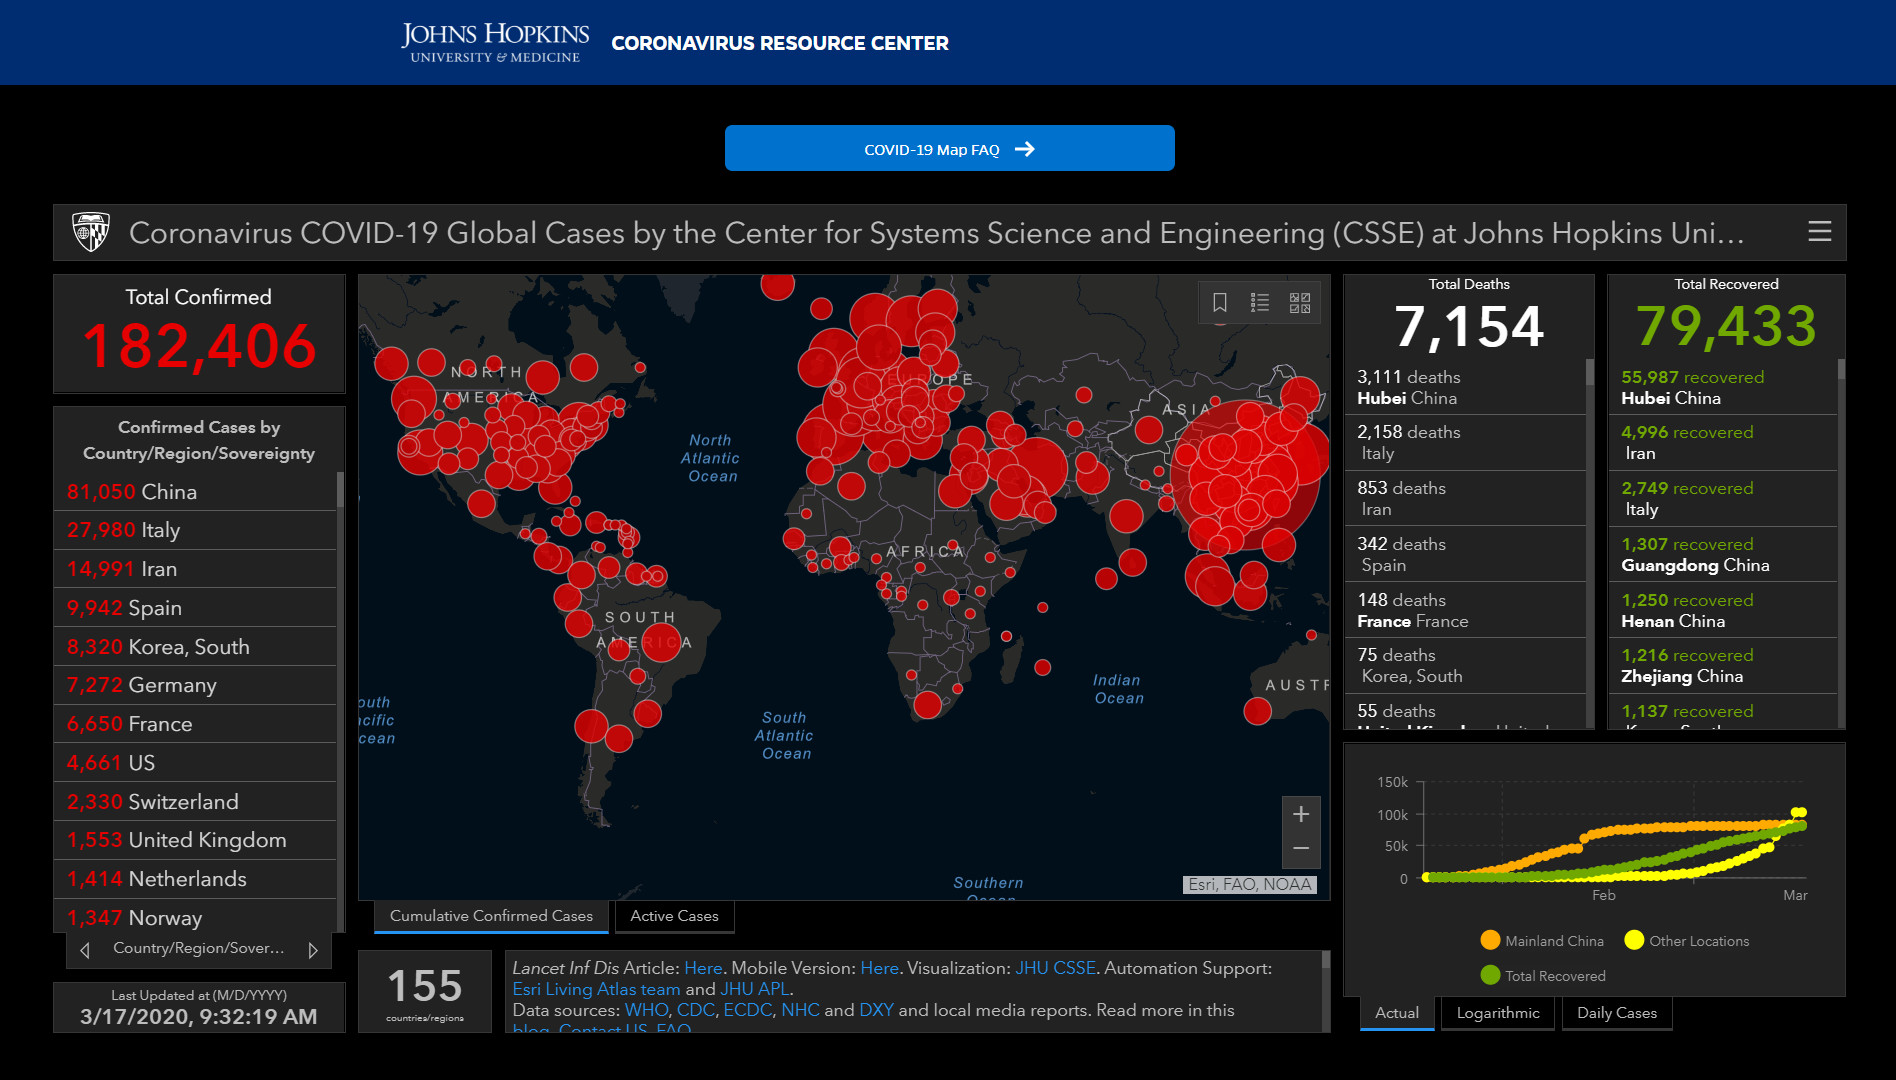
Task: Select Hubei China 55,987 recovered entry
Action: pos(1723,387)
